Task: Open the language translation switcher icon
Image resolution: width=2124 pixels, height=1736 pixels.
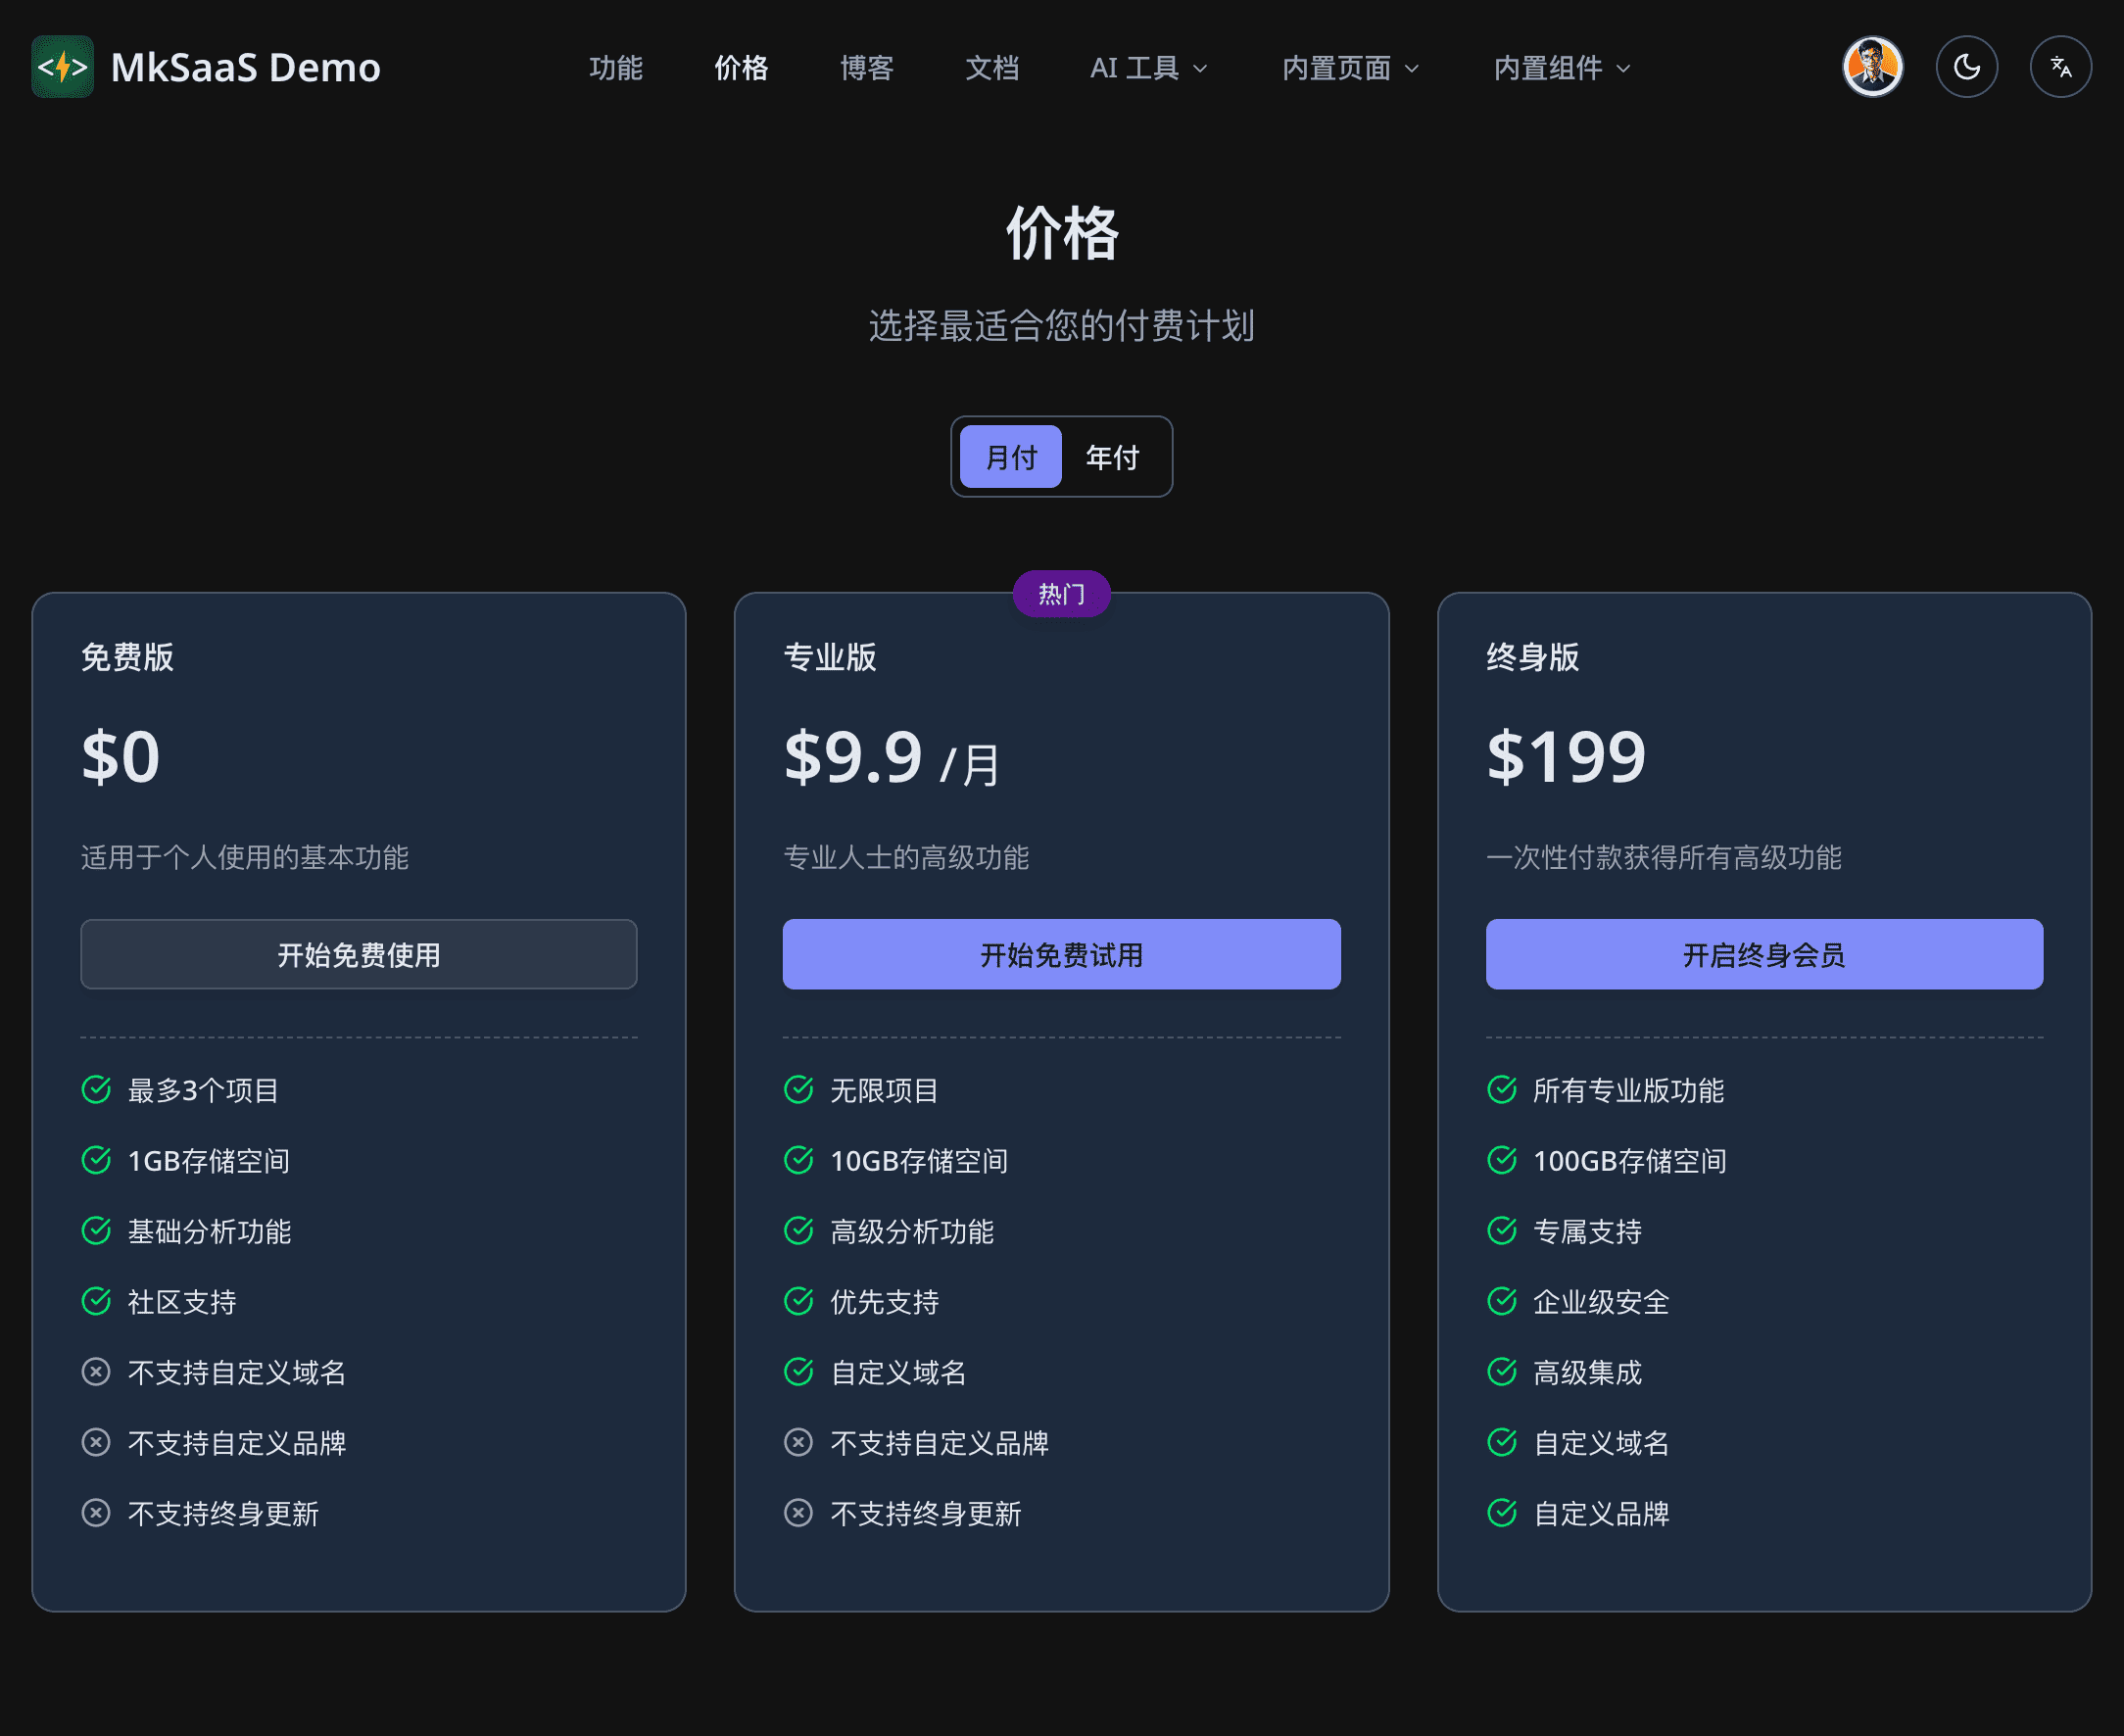Action: pos(2060,67)
